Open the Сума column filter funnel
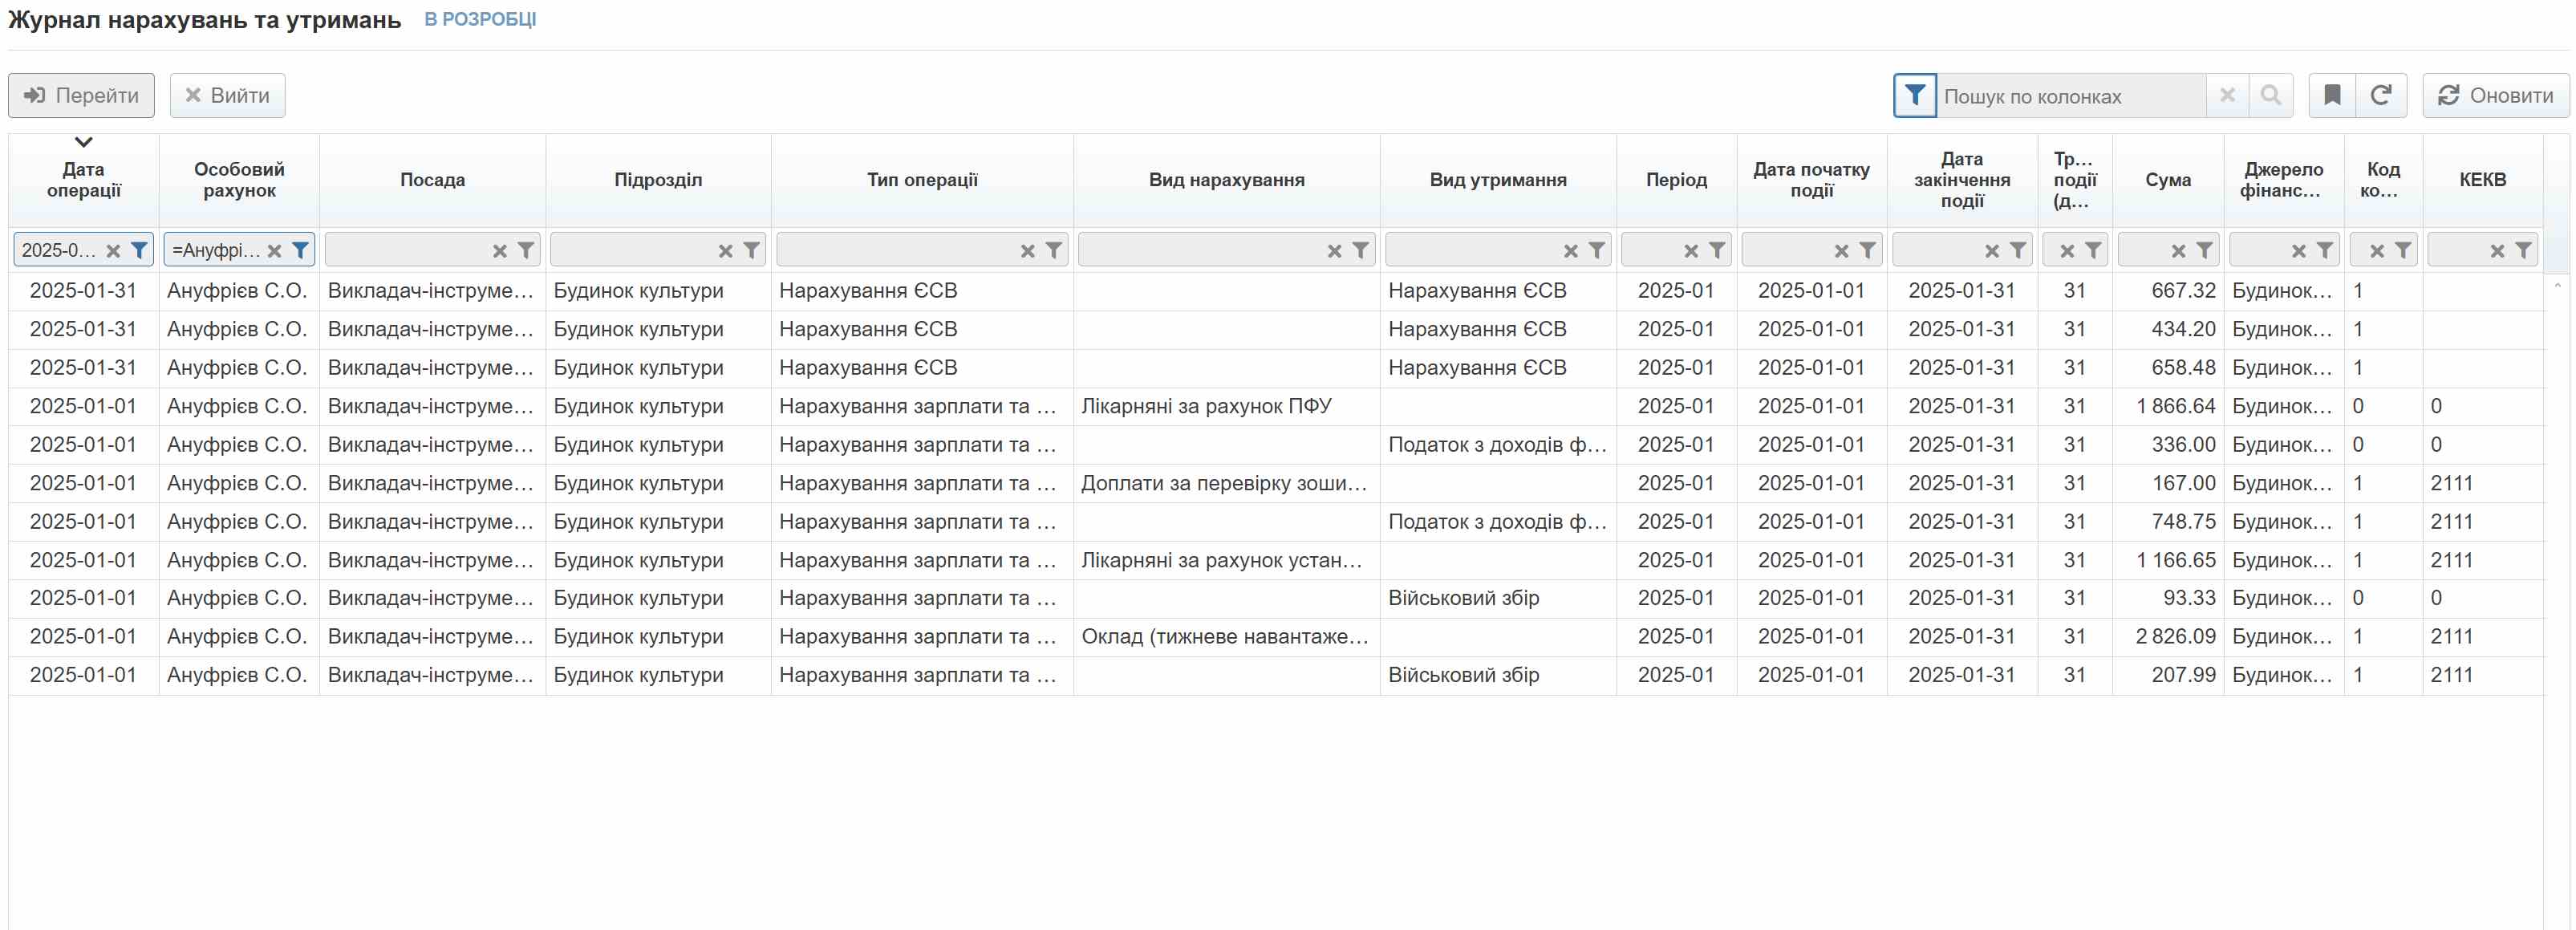The width and height of the screenshot is (2576, 930). click(x=2204, y=250)
